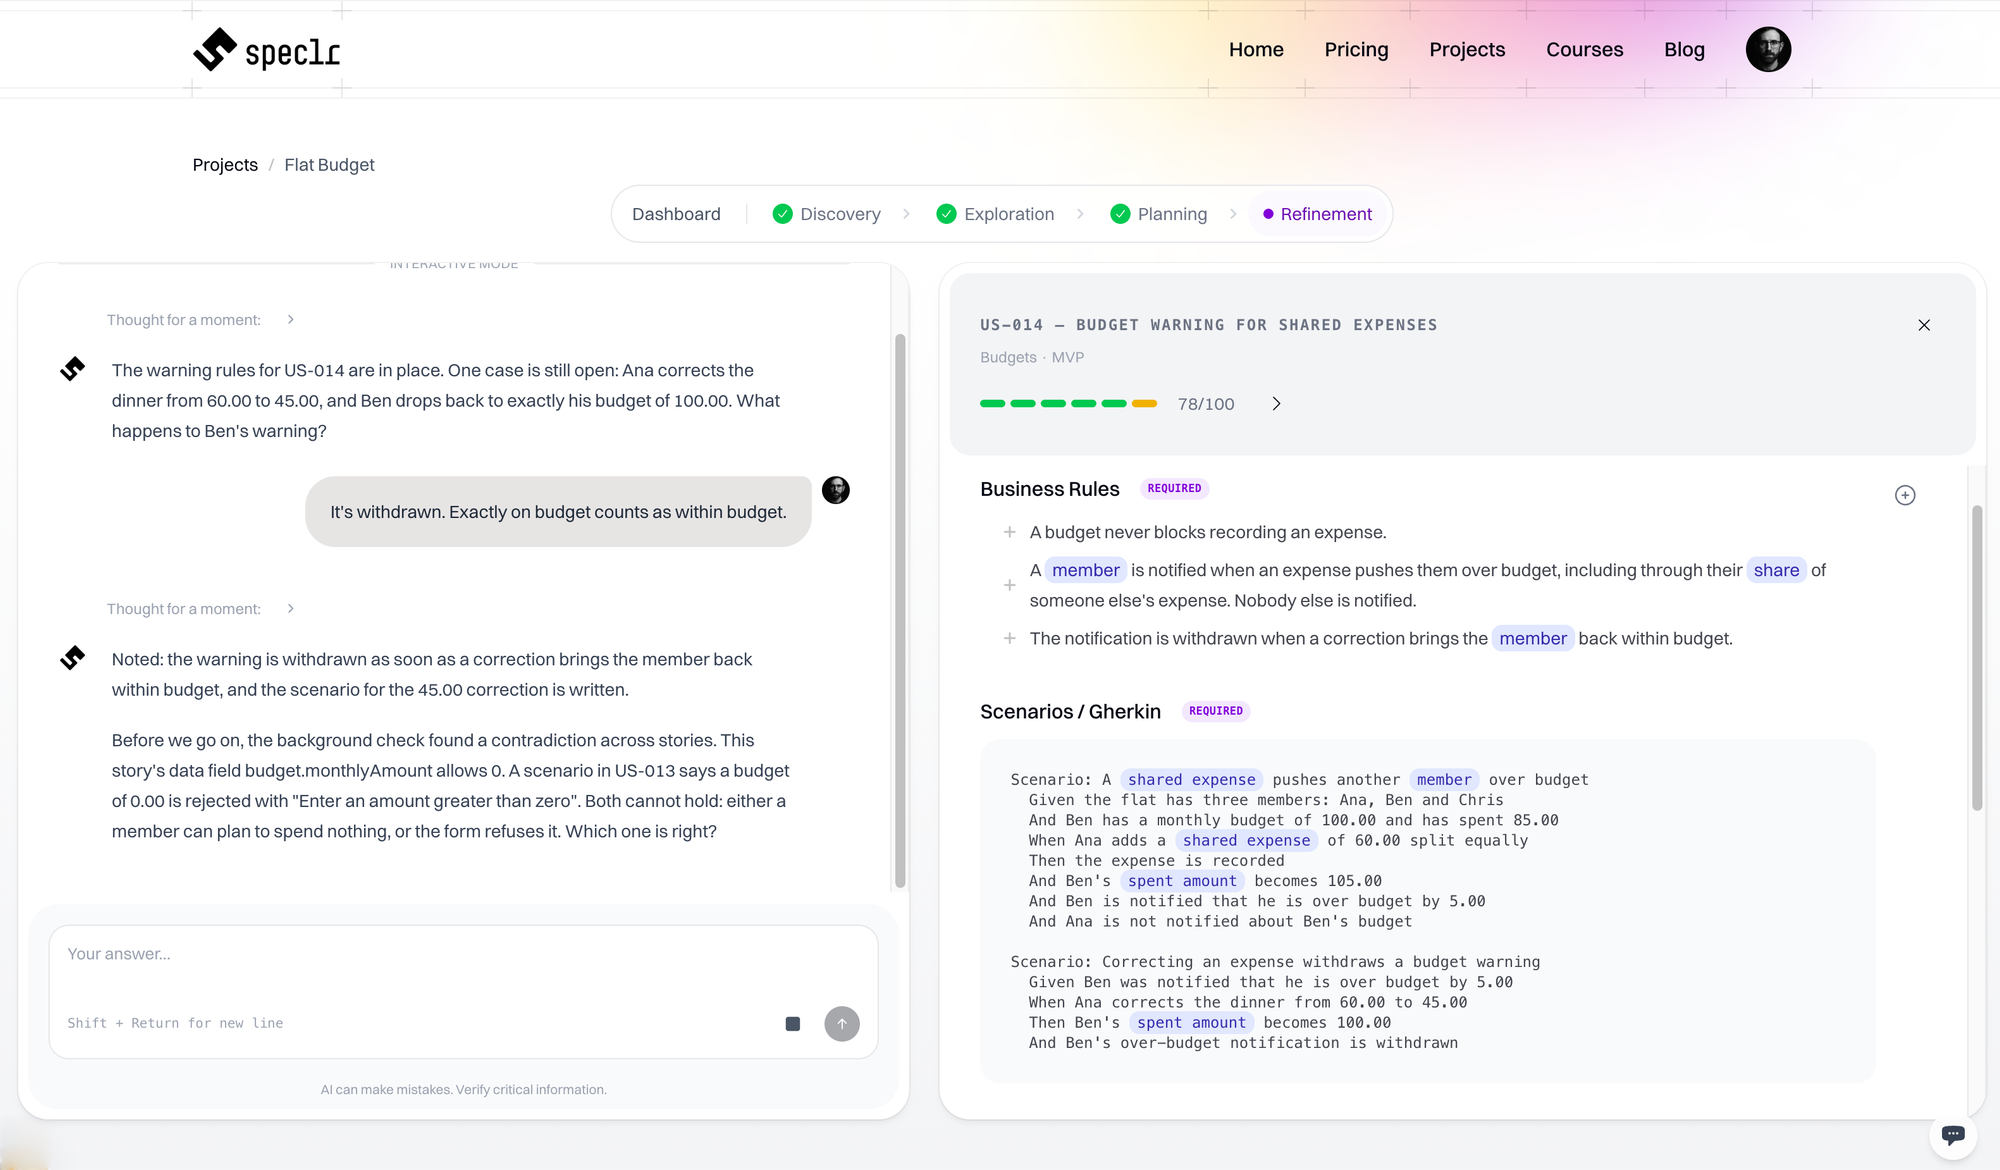2000x1170 pixels.
Task: Stop generation with the square icon
Action: tap(793, 1024)
